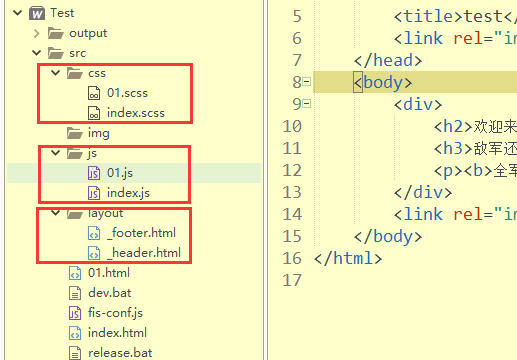Collapse the src folder

tap(36, 53)
